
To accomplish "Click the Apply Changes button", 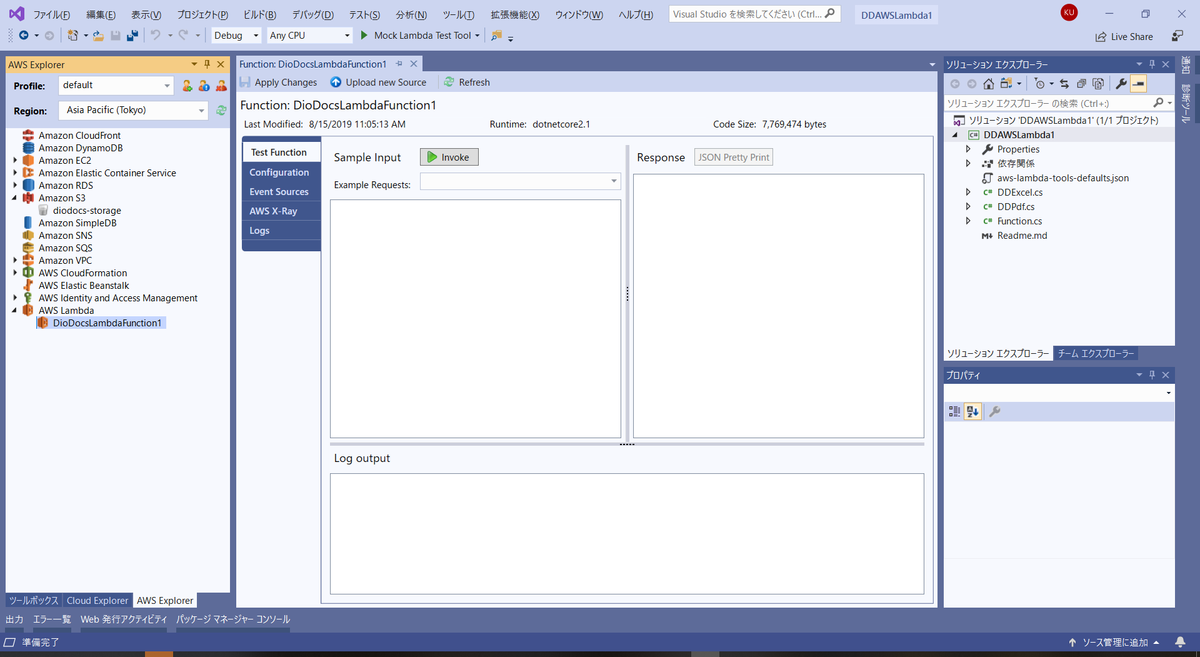I will click(x=278, y=82).
